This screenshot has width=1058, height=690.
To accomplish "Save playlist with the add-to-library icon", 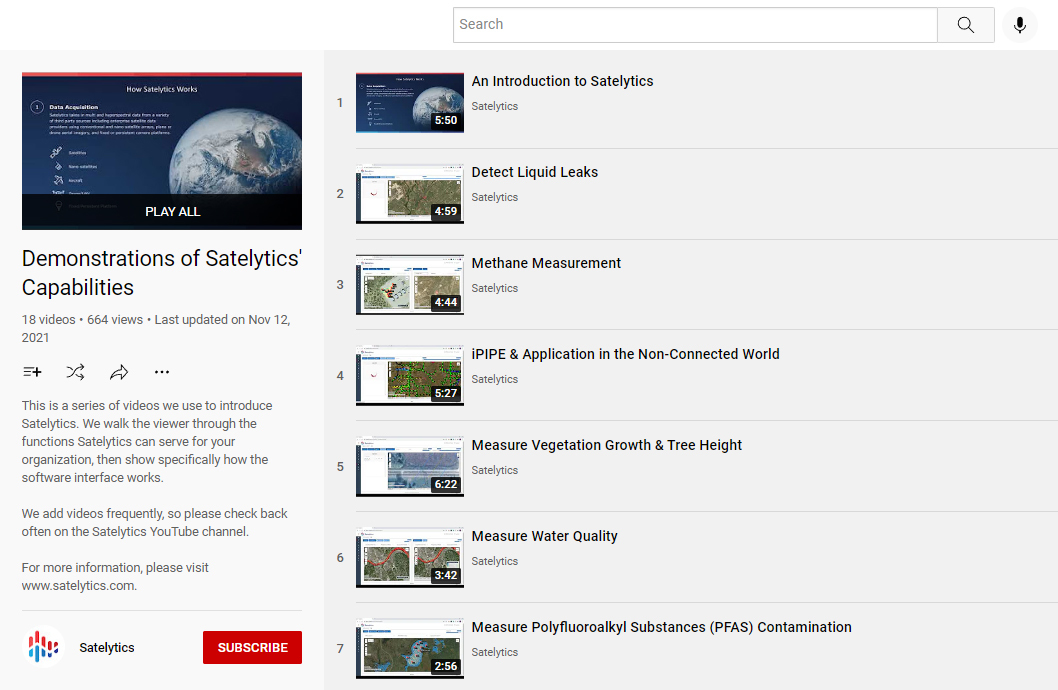I will pos(32,372).
